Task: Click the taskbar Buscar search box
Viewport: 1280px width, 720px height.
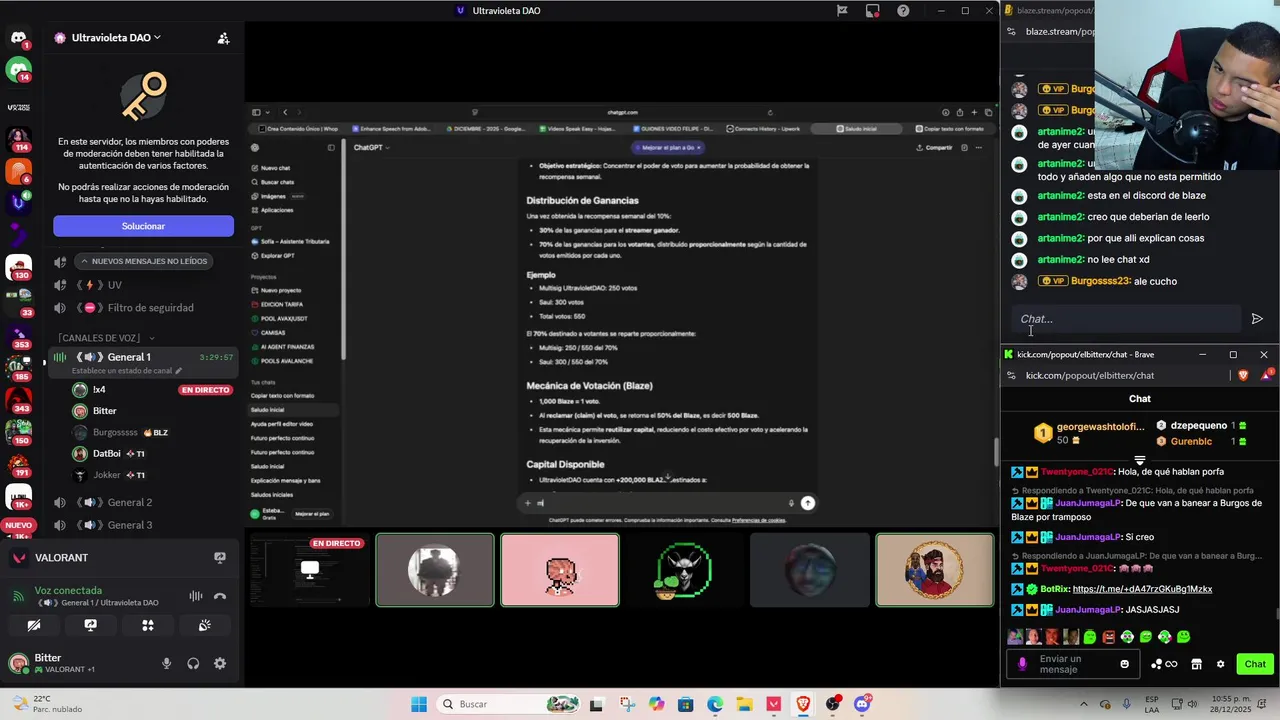Action: tap(510, 704)
